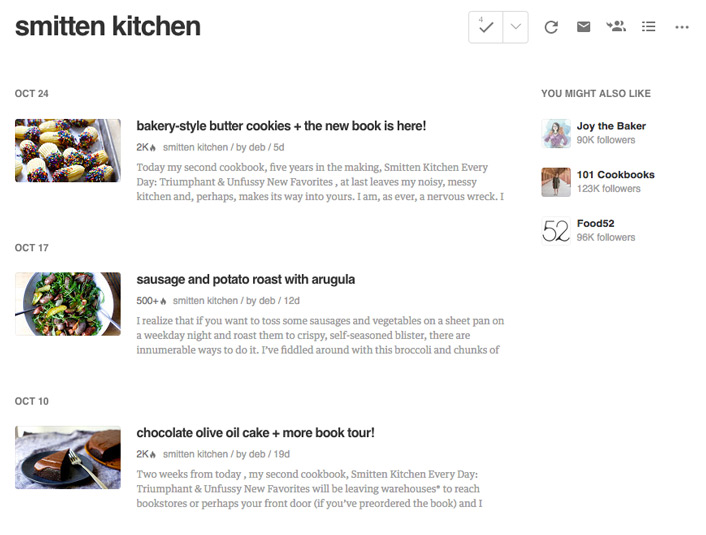706x535 pixels.
Task: Open the mark-as-read dropdown chevron
Action: (516, 27)
